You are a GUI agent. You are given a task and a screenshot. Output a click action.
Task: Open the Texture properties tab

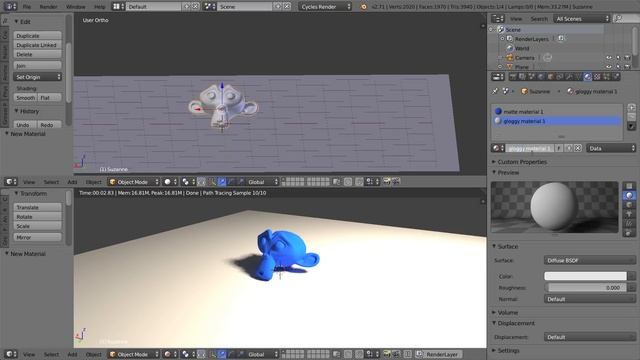[x=597, y=77]
